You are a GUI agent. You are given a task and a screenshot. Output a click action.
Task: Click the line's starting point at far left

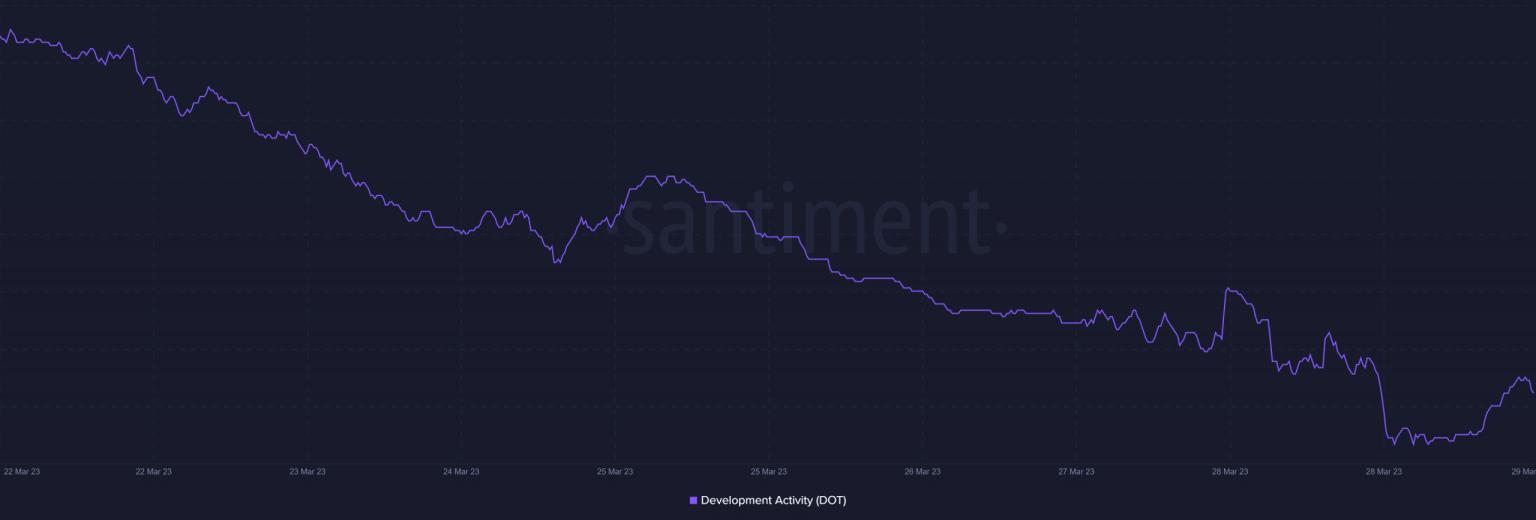(x=2, y=37)
